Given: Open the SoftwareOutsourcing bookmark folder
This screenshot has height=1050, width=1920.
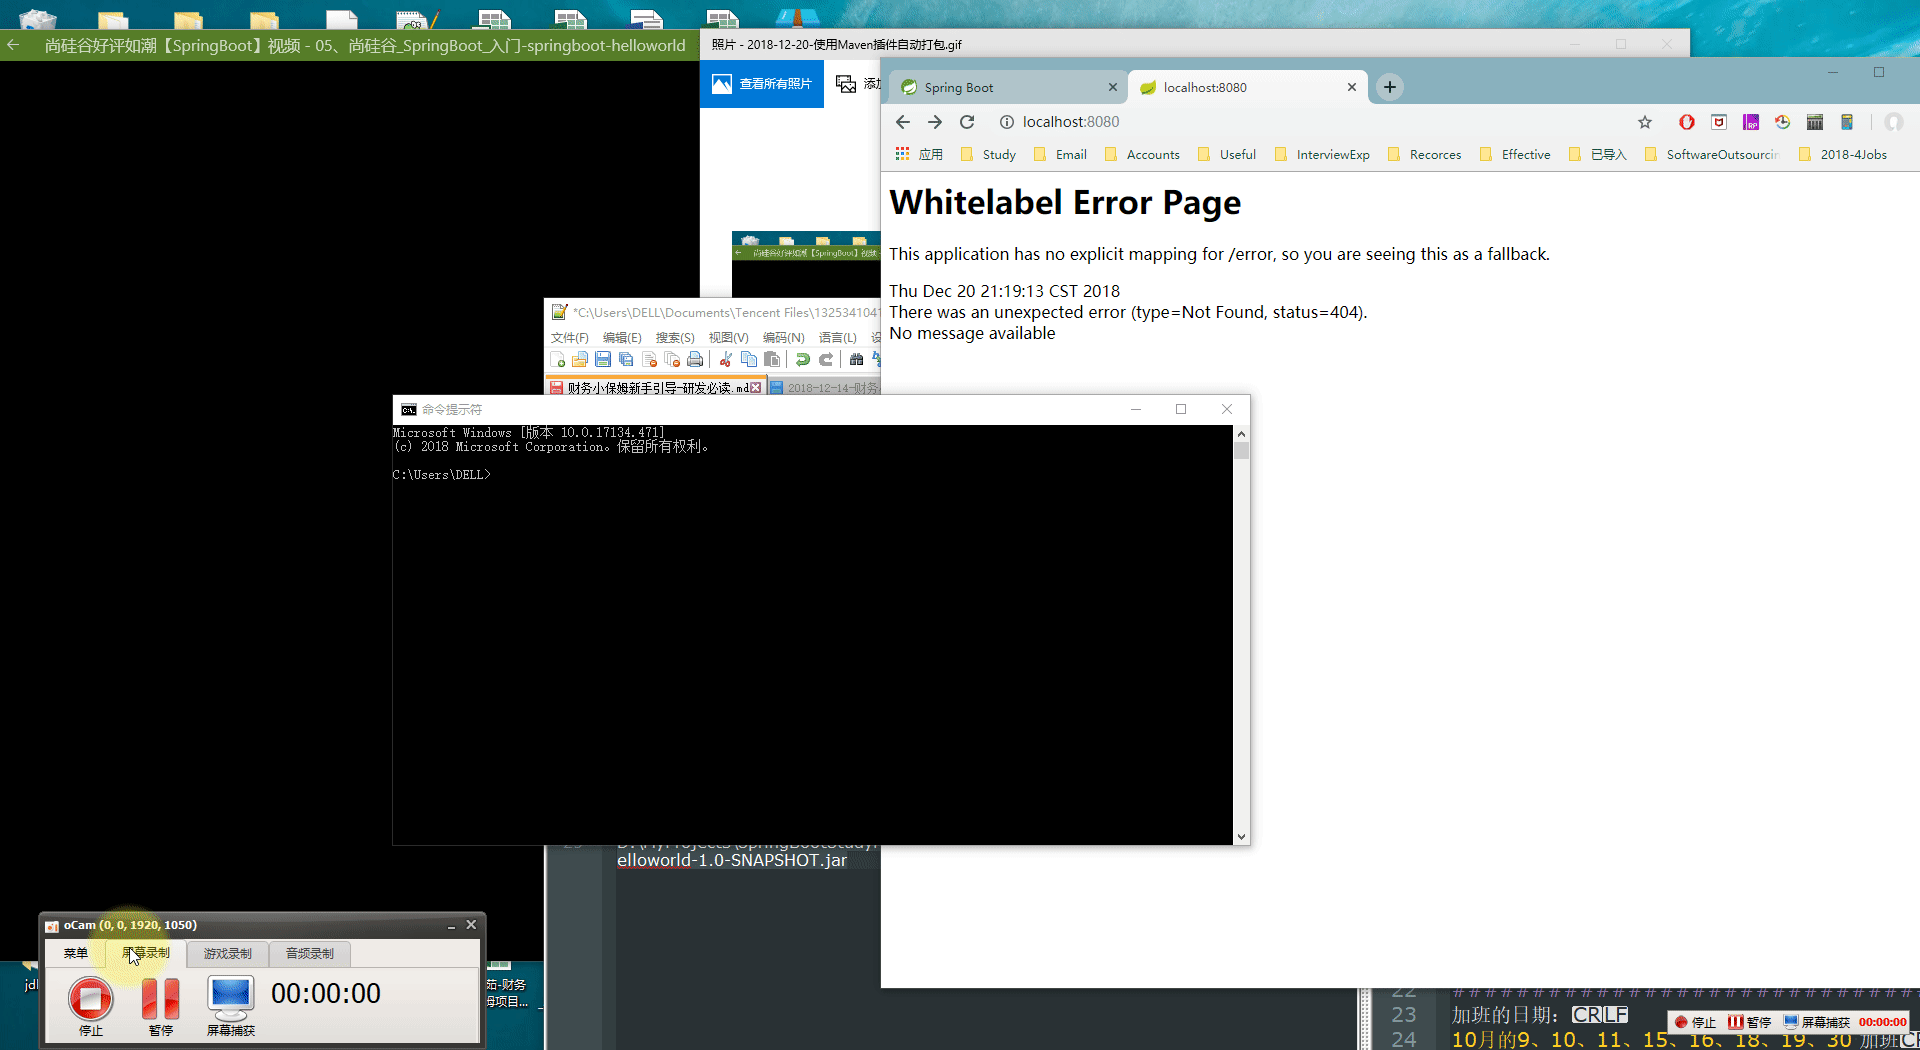Looking at the screenshot, I should [x=1711, y=154].
